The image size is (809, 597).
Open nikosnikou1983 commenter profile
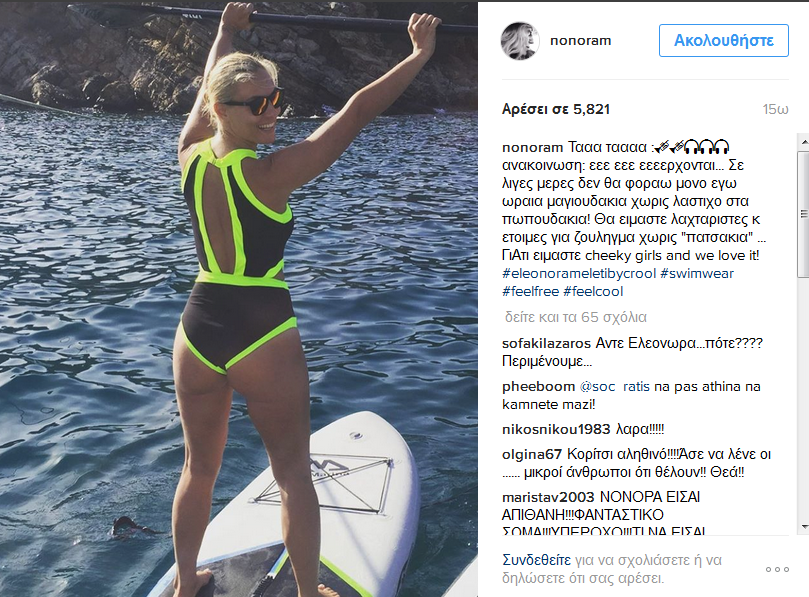coord(556,429)
